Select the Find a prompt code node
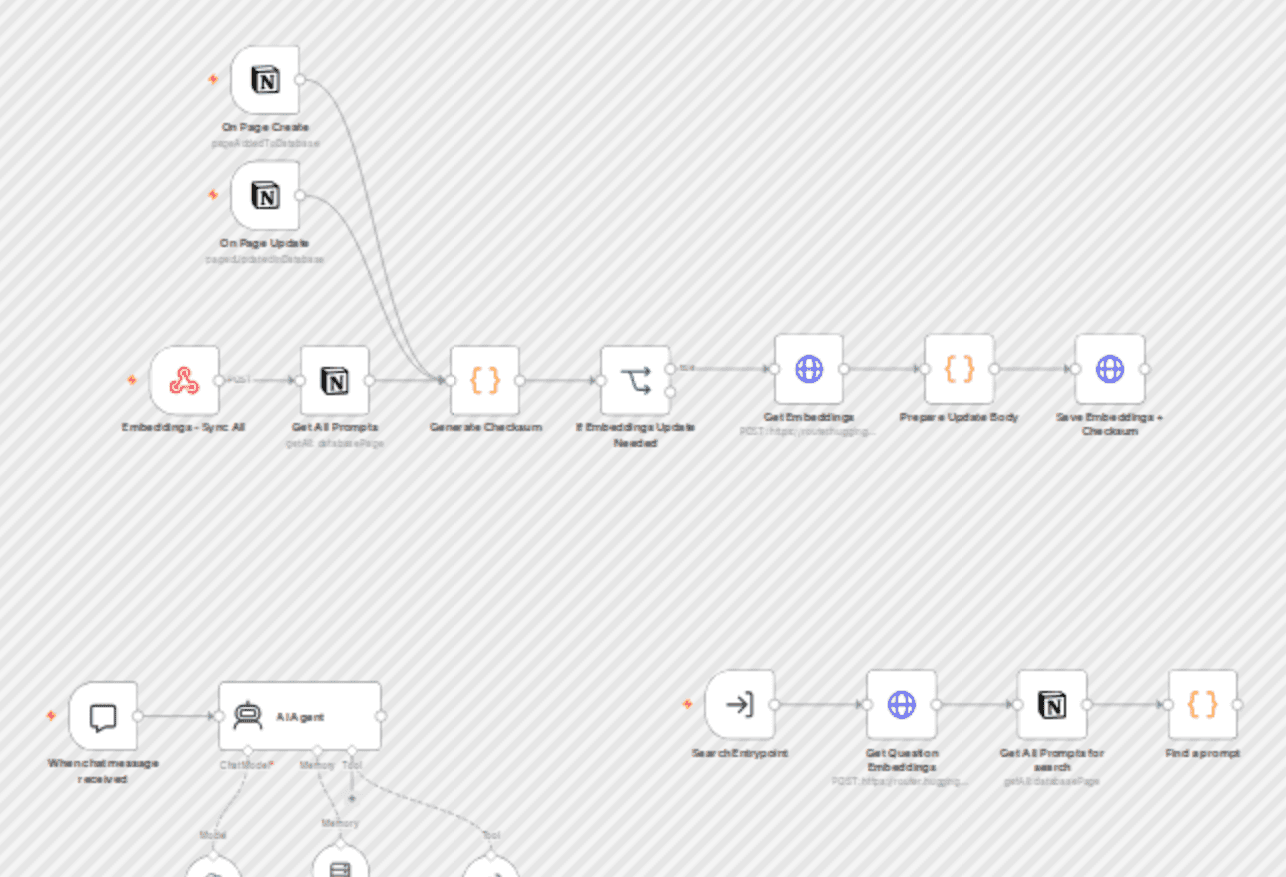The image size is (1286, 877). click(1203, 705)
